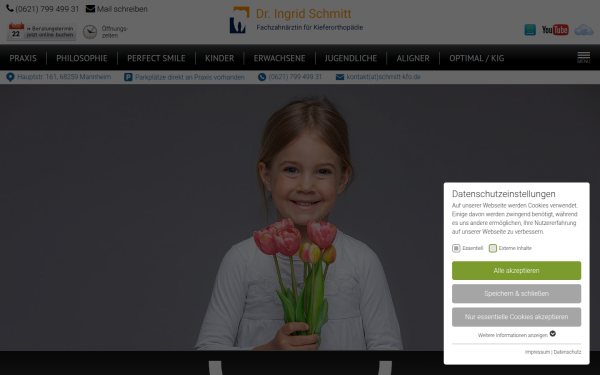This screenshot has height=375, width=600.
Task: Open the ERWACHSENE menu item
Action: pos(279,58)
